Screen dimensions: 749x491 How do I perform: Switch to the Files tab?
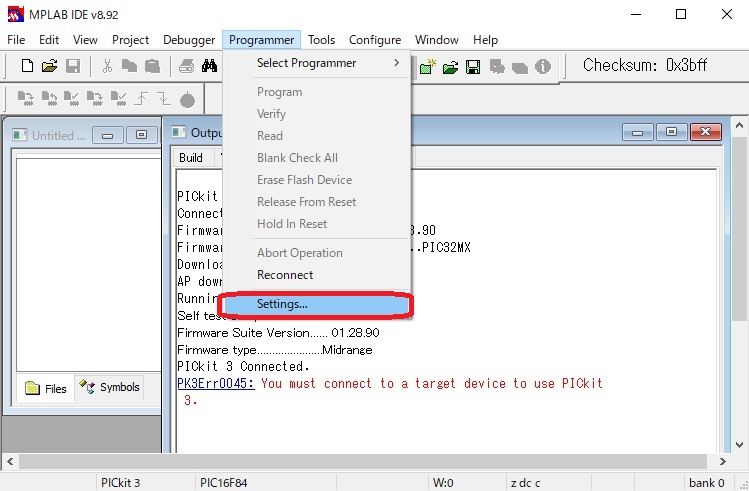46,388
